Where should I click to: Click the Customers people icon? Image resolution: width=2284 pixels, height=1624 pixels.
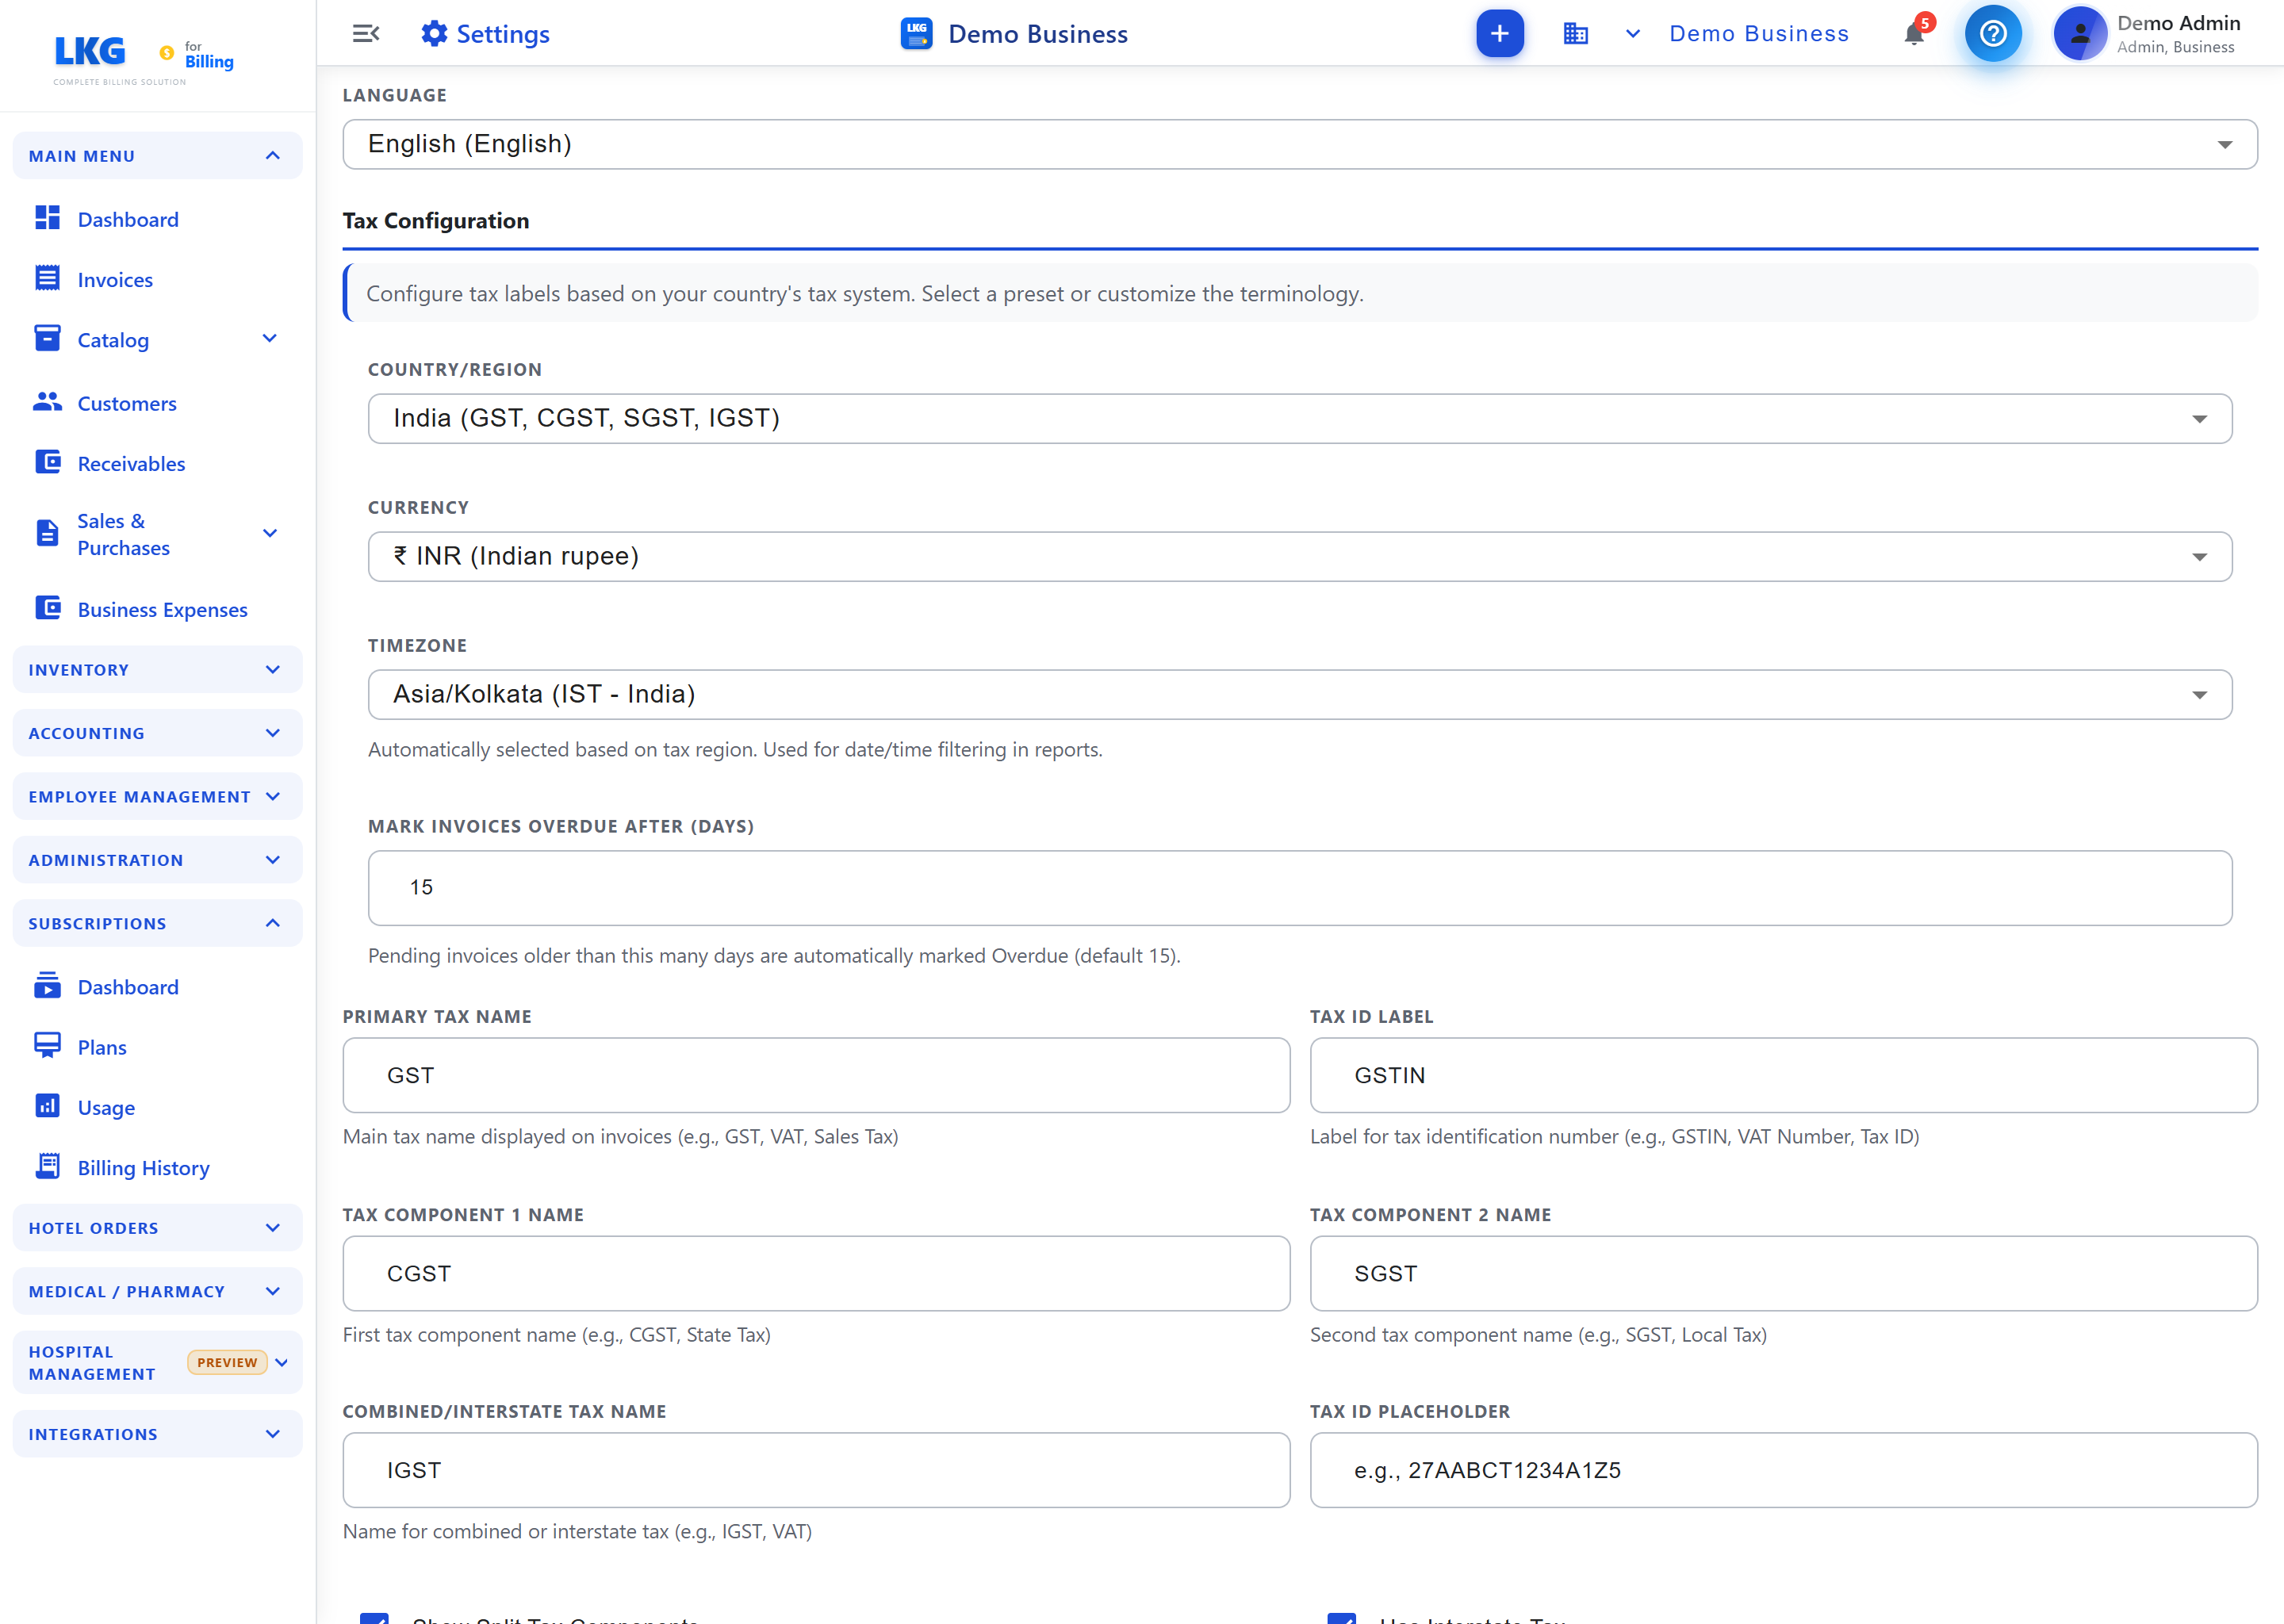(x=47, y=402)
